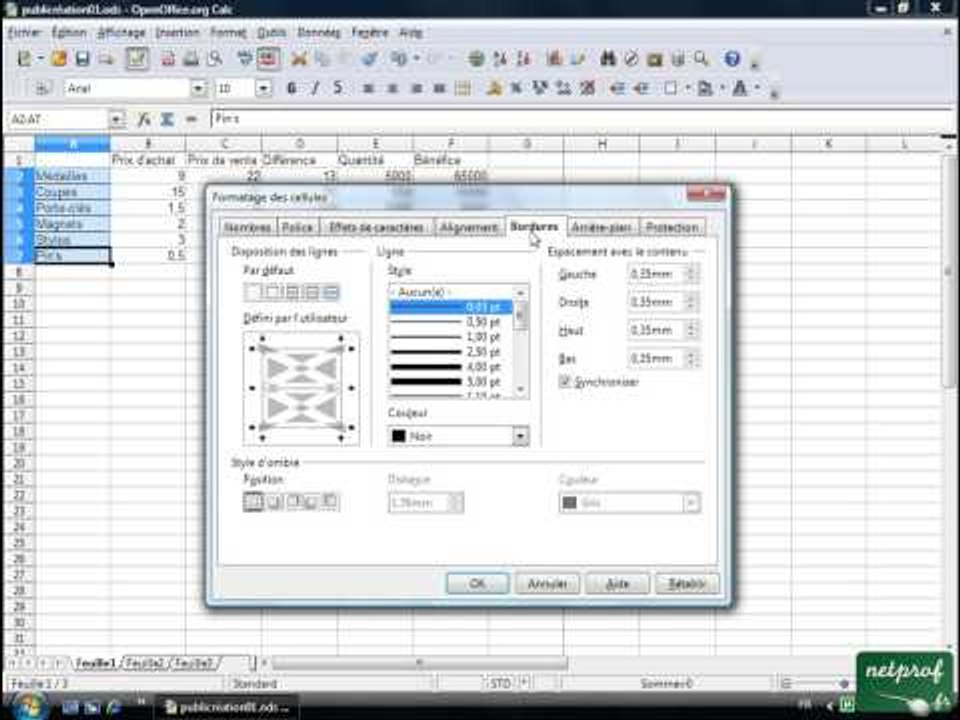The image size is (960, 720).
Task: Select the 2,50 pt line style
Action: [x=451, y=351]
